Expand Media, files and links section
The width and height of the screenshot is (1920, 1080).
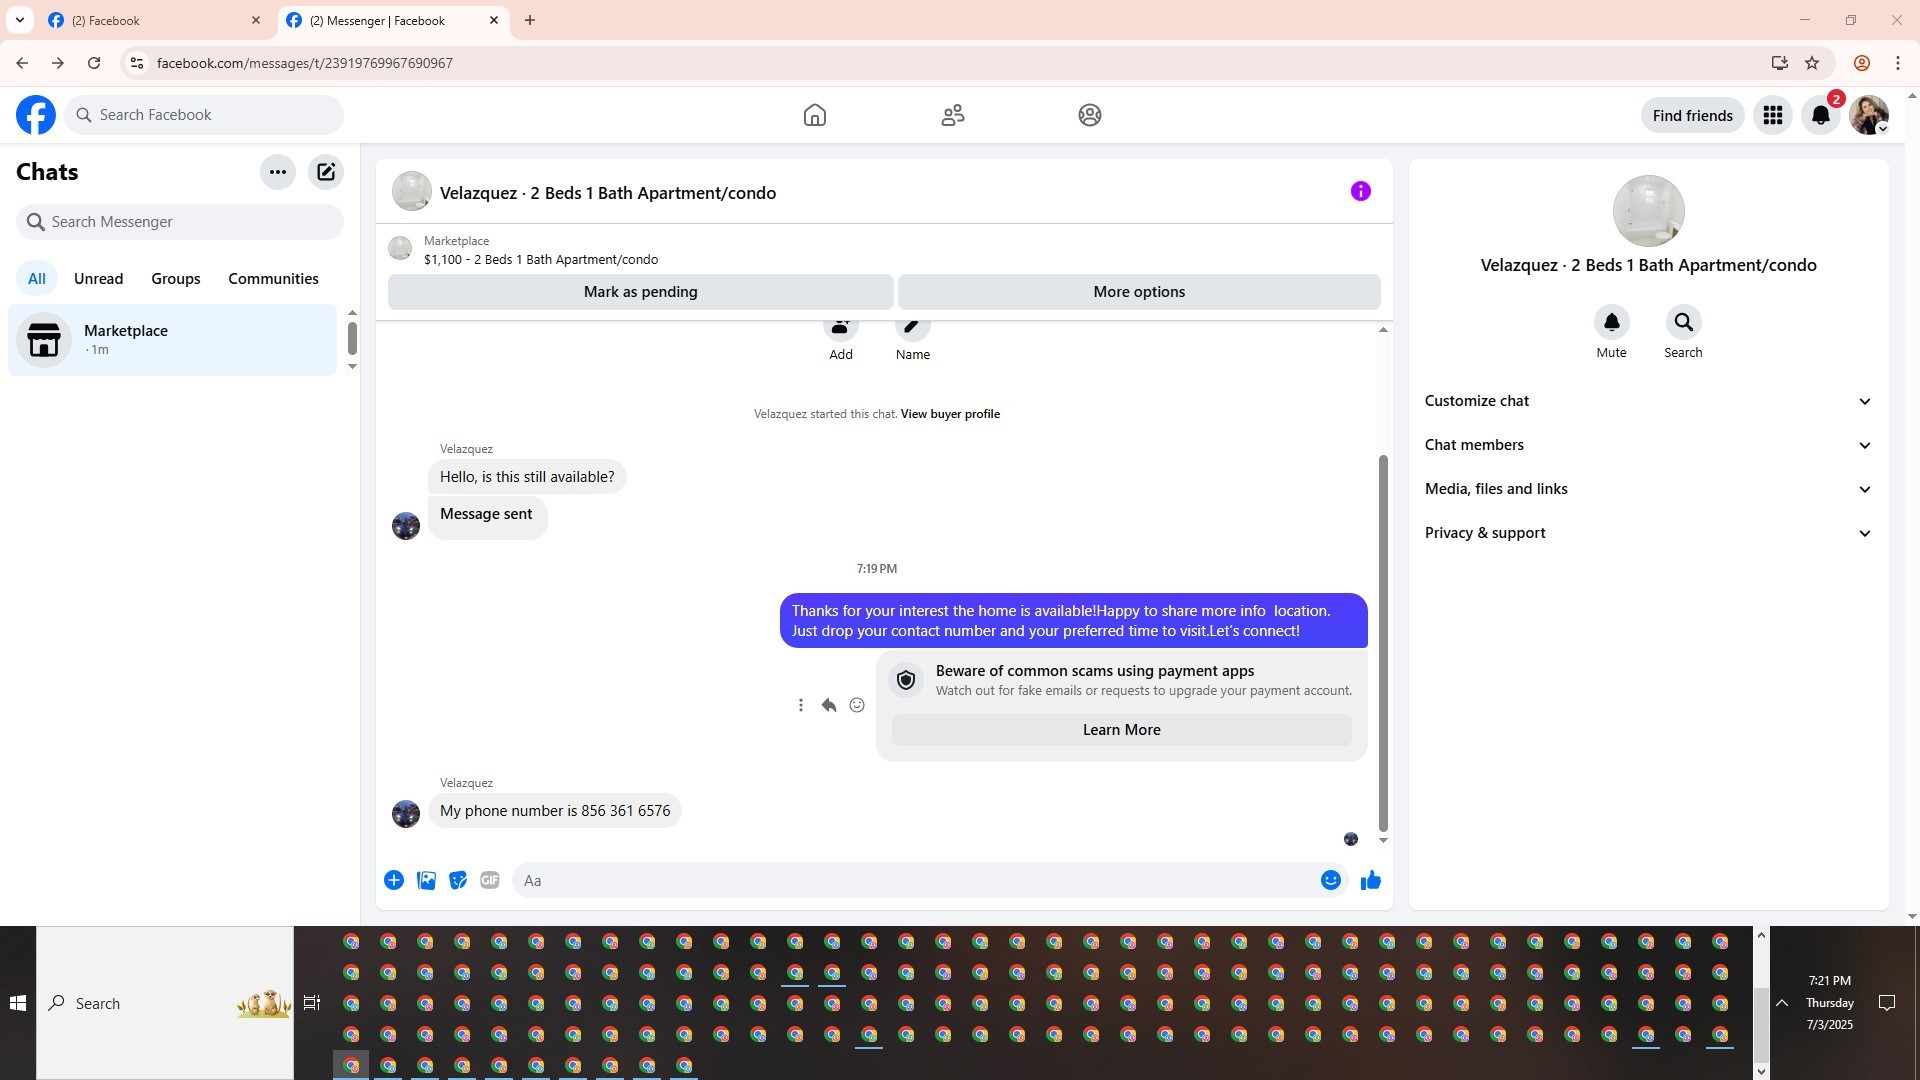click(x=1647, y=489)
